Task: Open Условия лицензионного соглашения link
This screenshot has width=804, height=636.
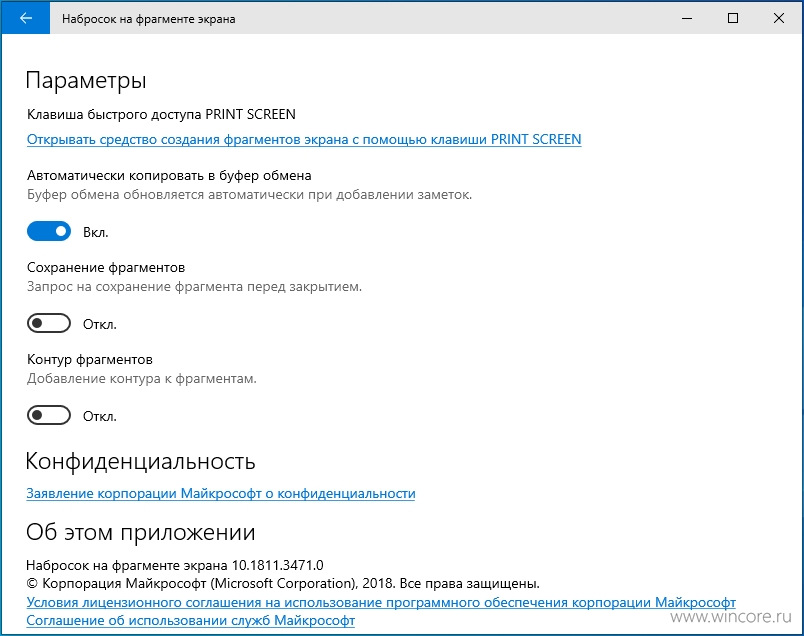Action: click(x=381, y=602)
